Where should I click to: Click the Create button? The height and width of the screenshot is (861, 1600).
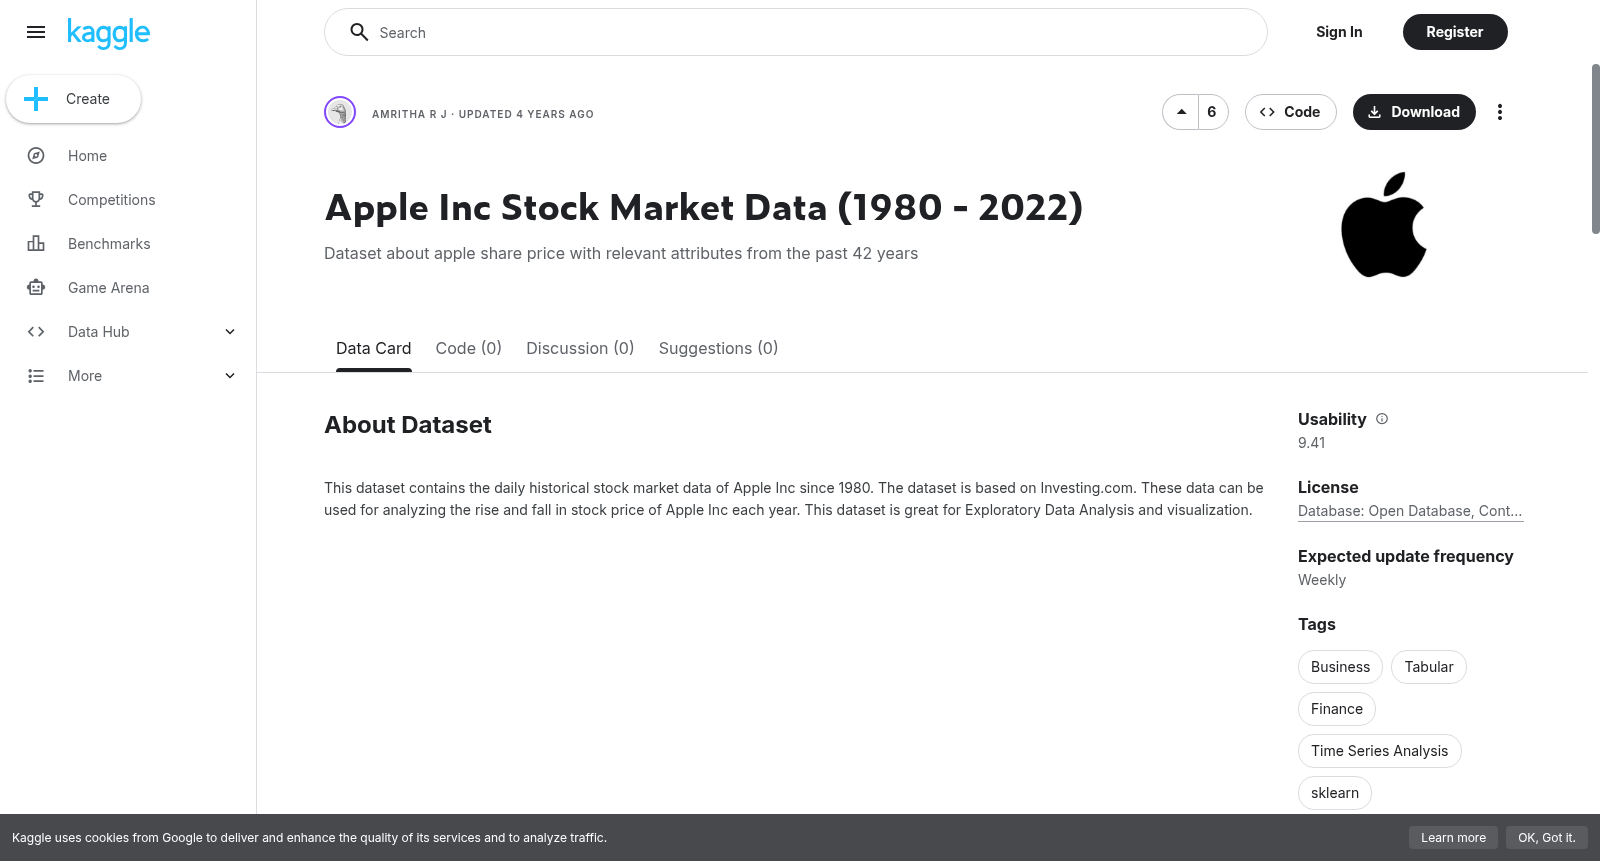[73, 99]
